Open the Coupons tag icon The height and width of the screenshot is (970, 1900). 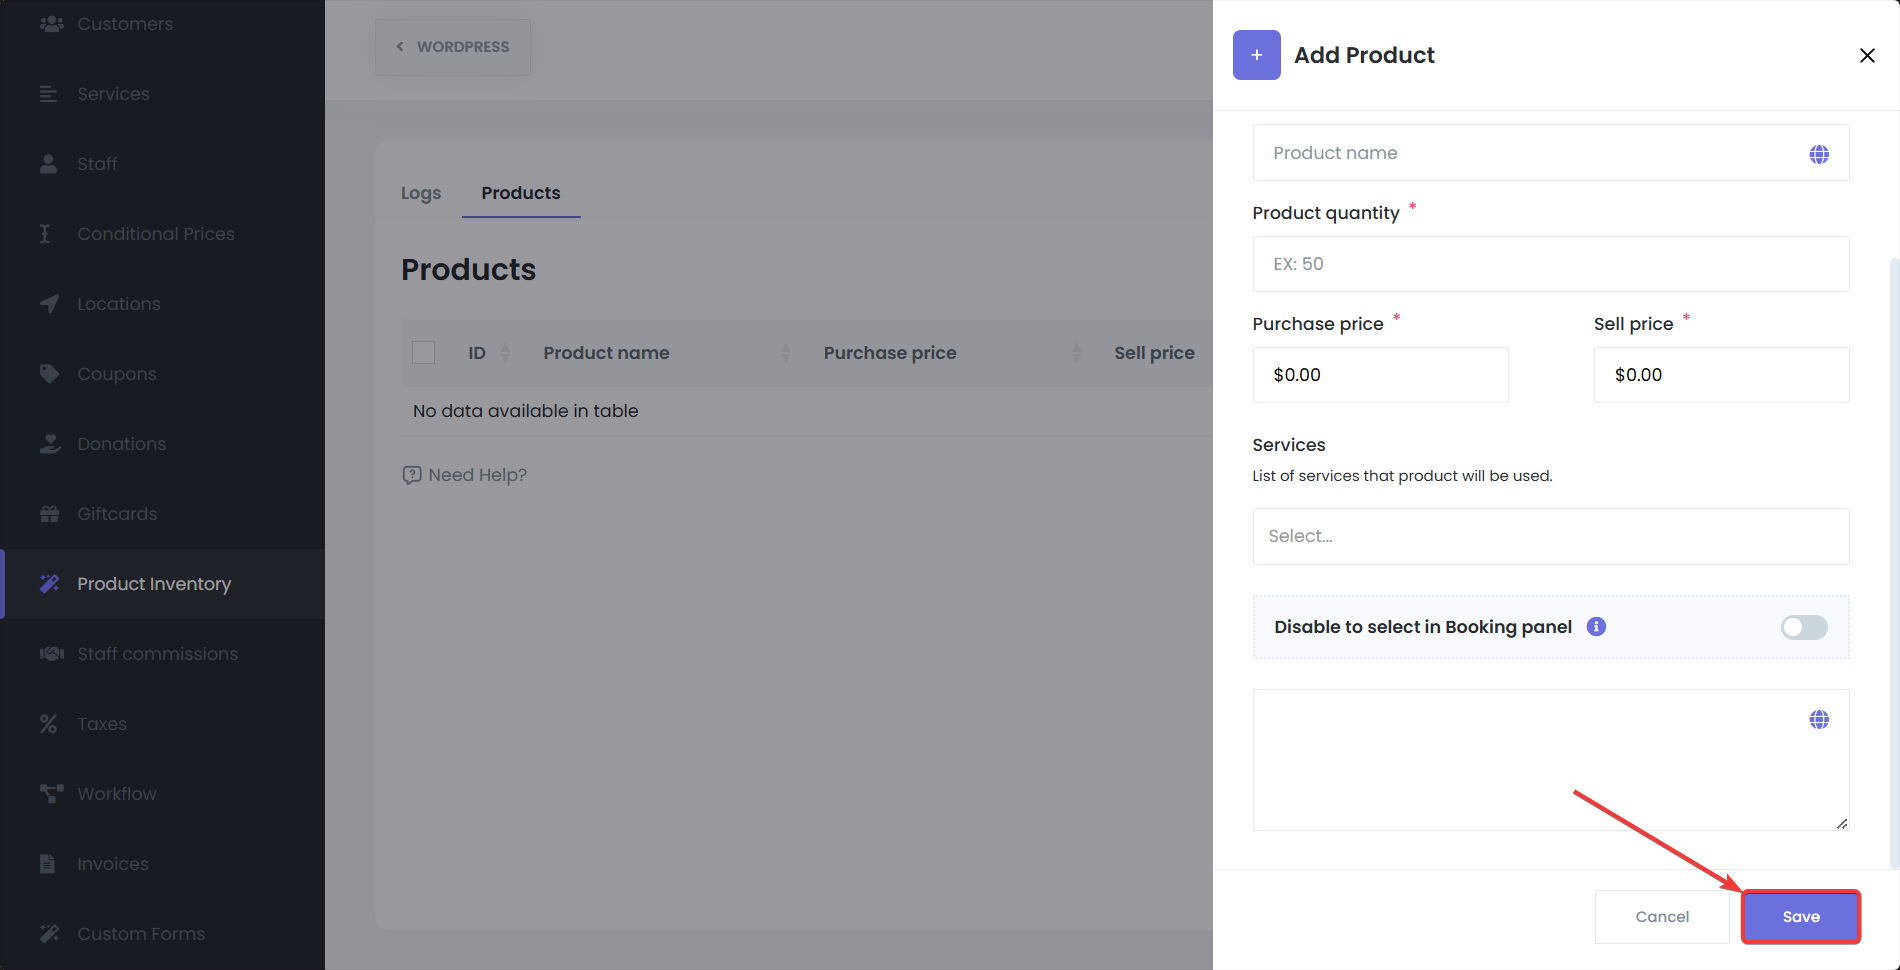49,374
